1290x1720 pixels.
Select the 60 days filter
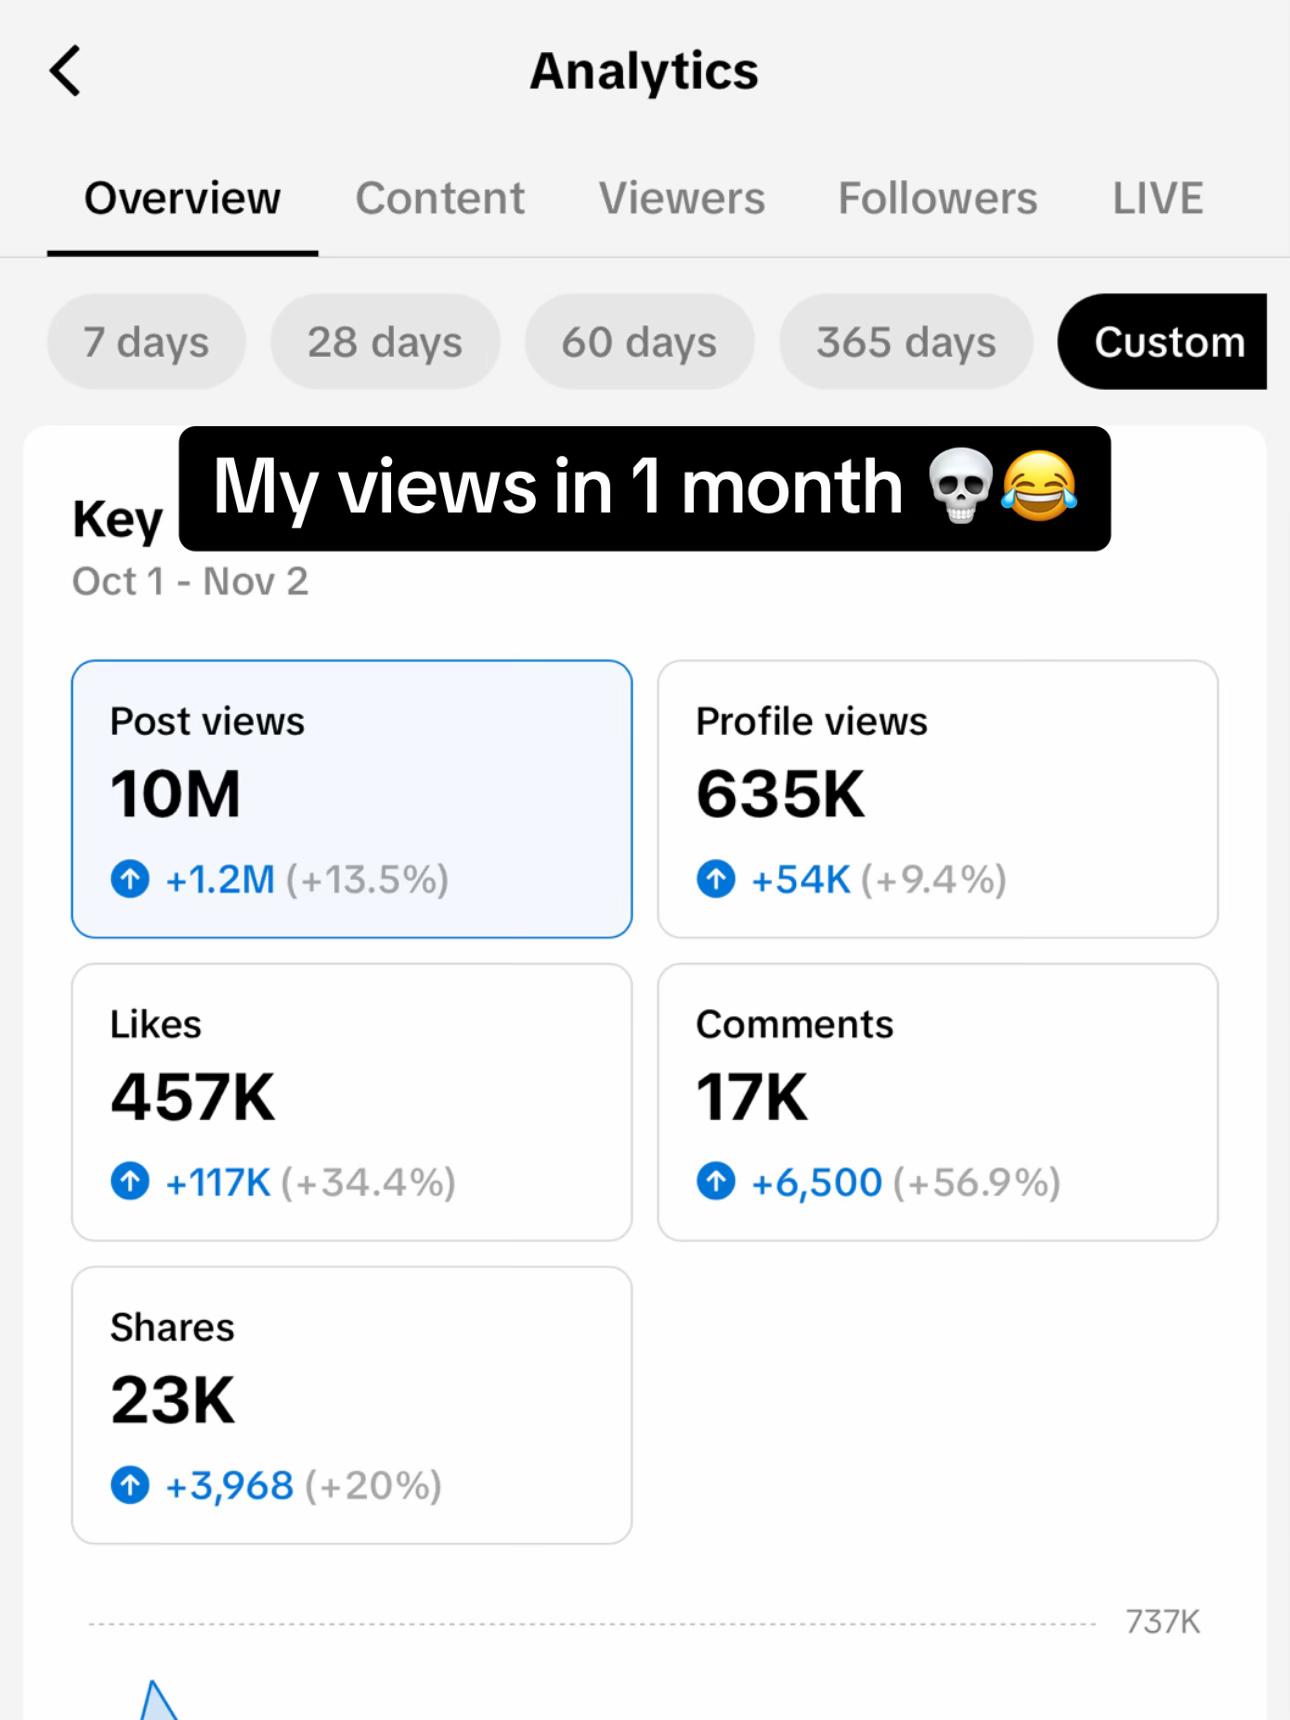tap(639, 341)
